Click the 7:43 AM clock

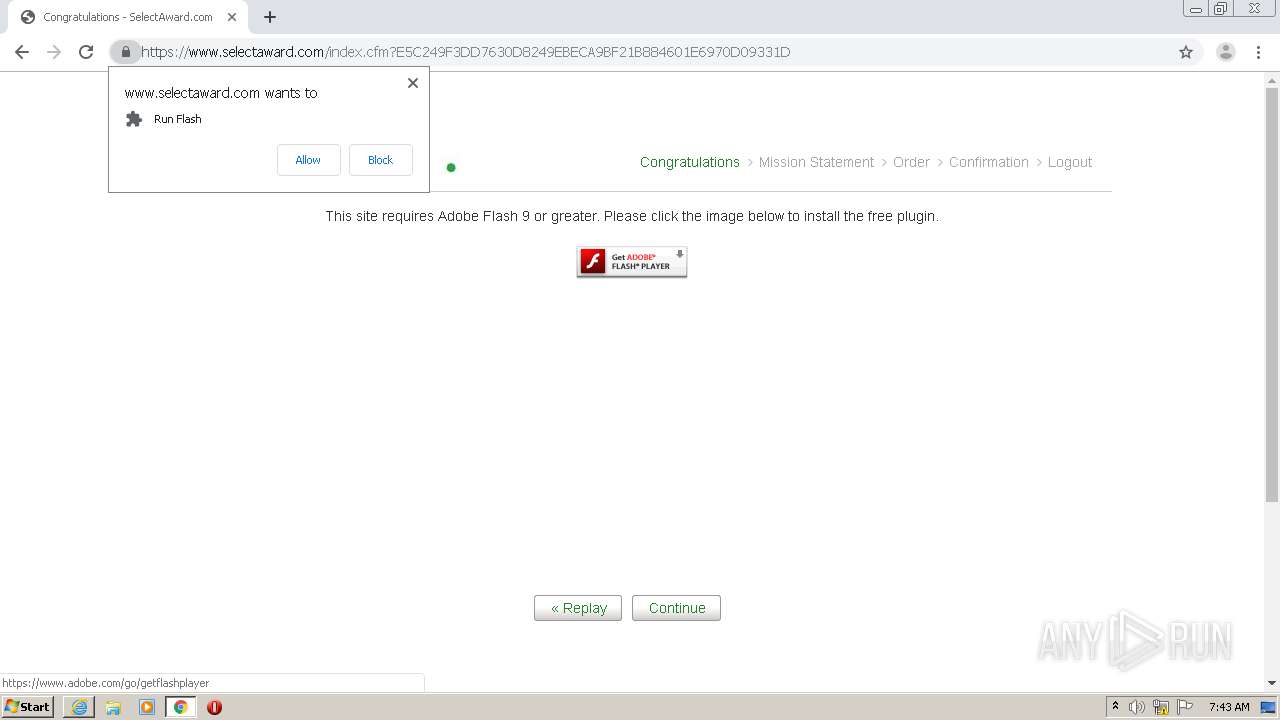[1229, 707]
